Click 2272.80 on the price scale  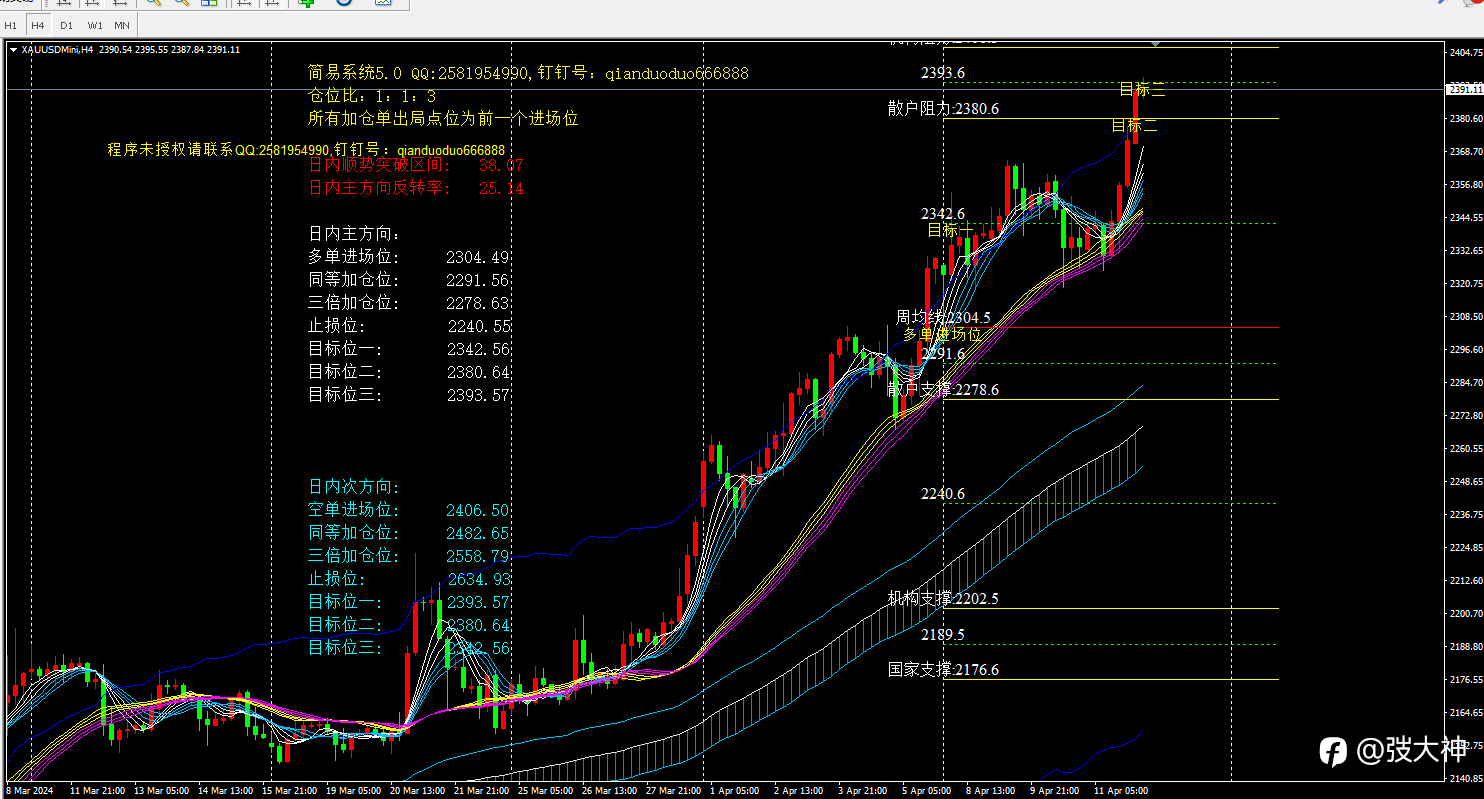(x=1465, y=415)
